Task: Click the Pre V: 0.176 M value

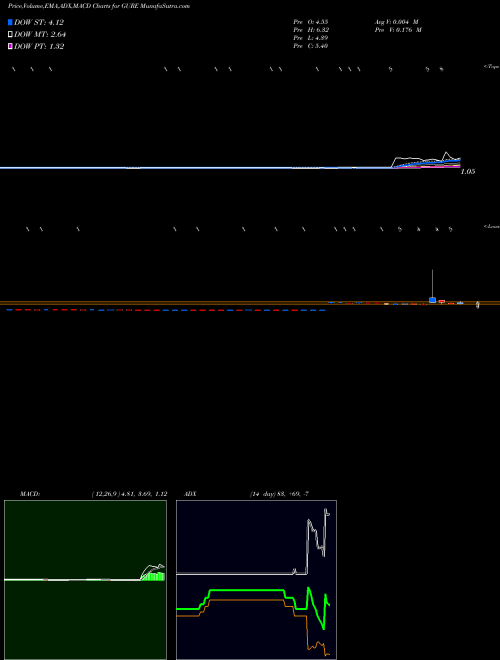Action: click(398, 30)
